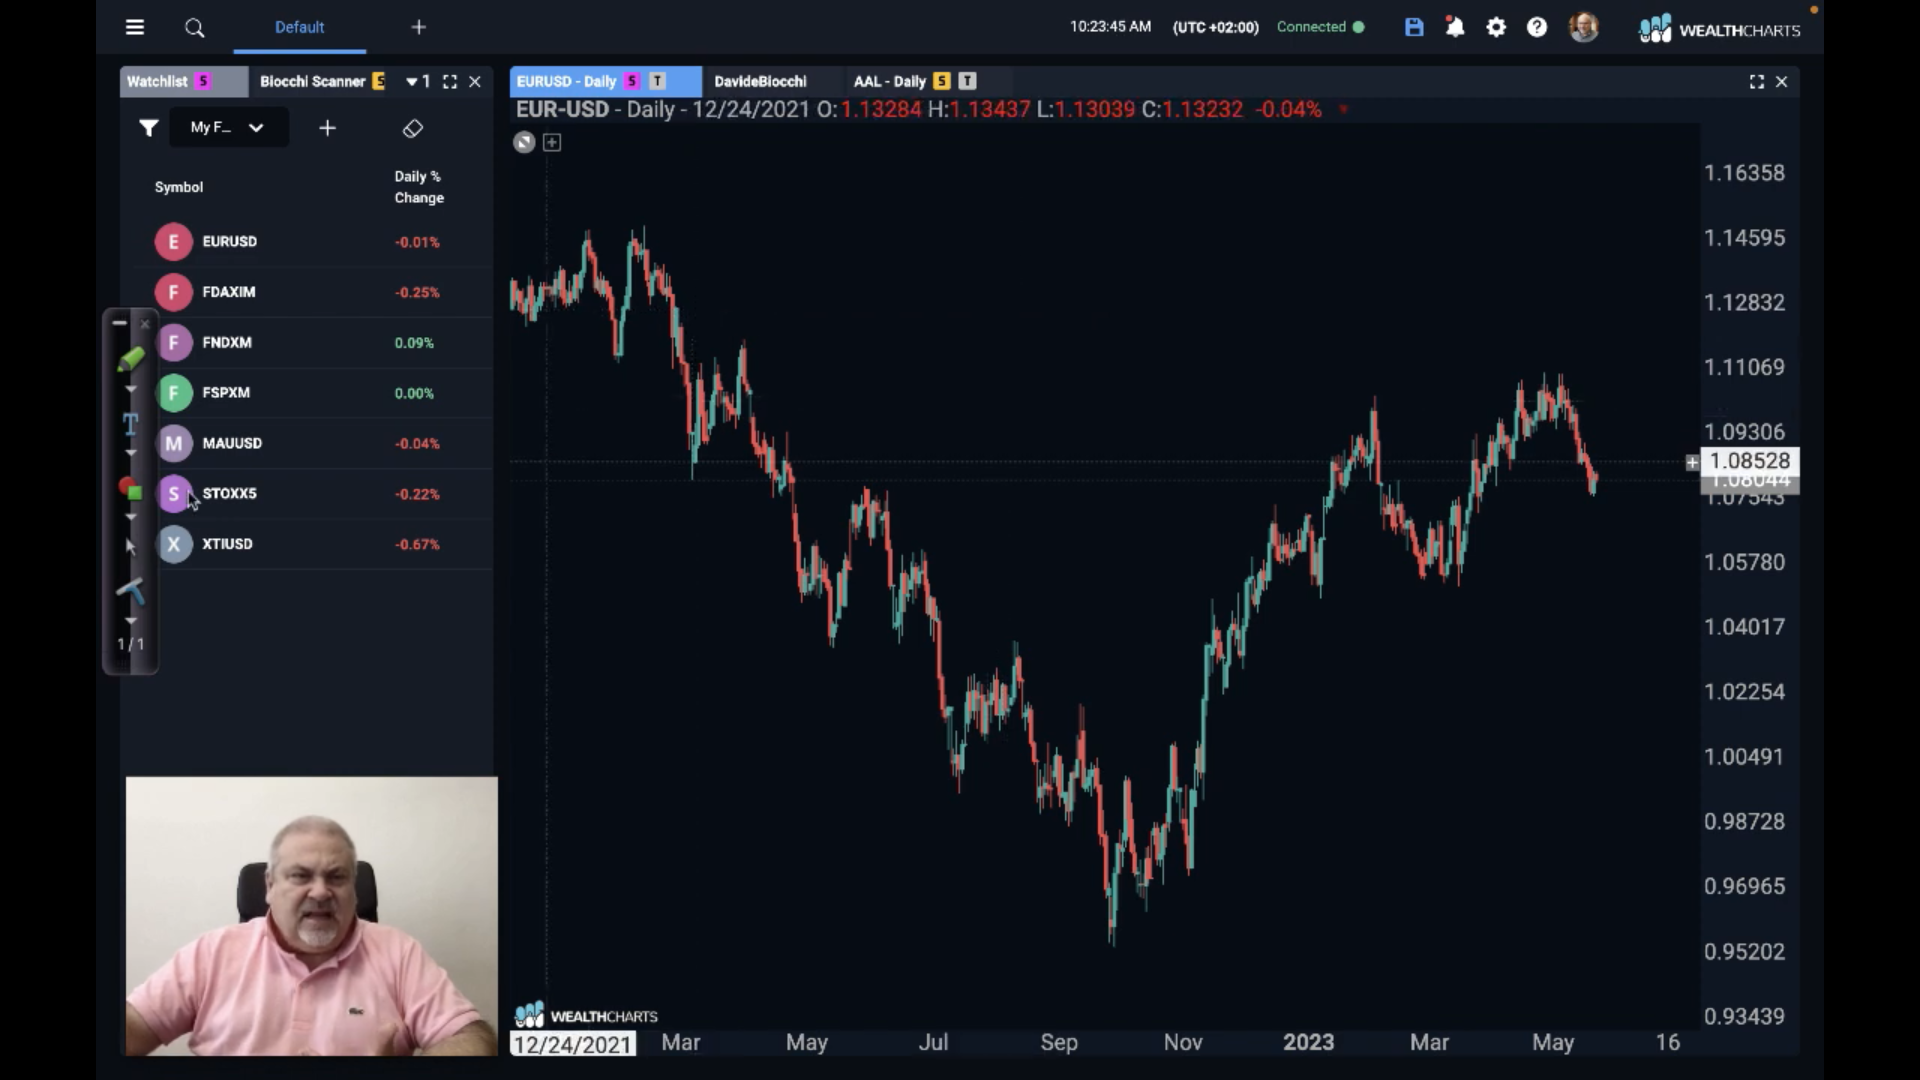This screenshot has height=1080, width=1920.
Task: Toggle T badge on AAL Daily tab
Action: pos(968,81)
